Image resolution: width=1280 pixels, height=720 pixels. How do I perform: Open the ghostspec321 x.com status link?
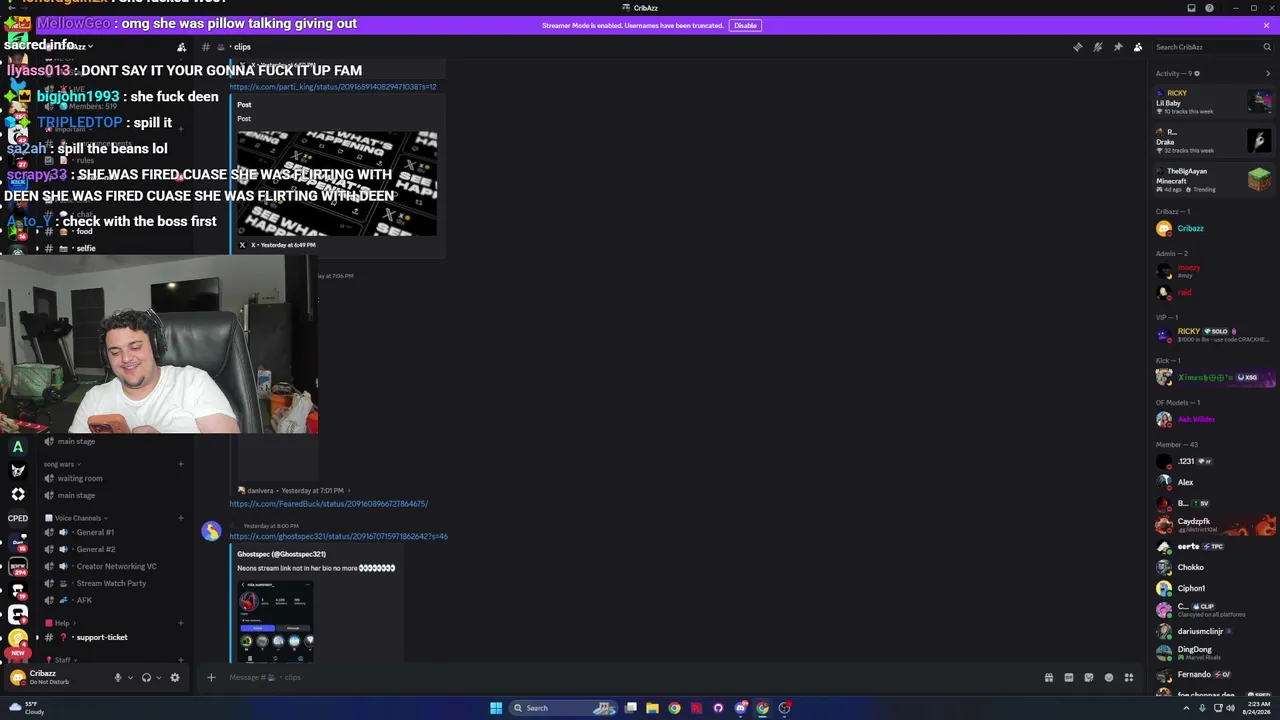click(x=338, y=536)
